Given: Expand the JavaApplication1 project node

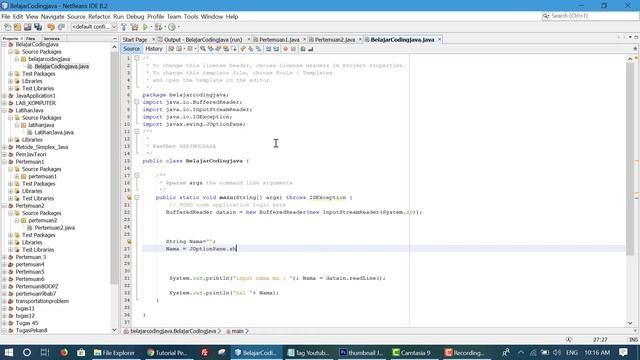Looking at the screenshot, I should pyautogui.click(x=4, y=96).
